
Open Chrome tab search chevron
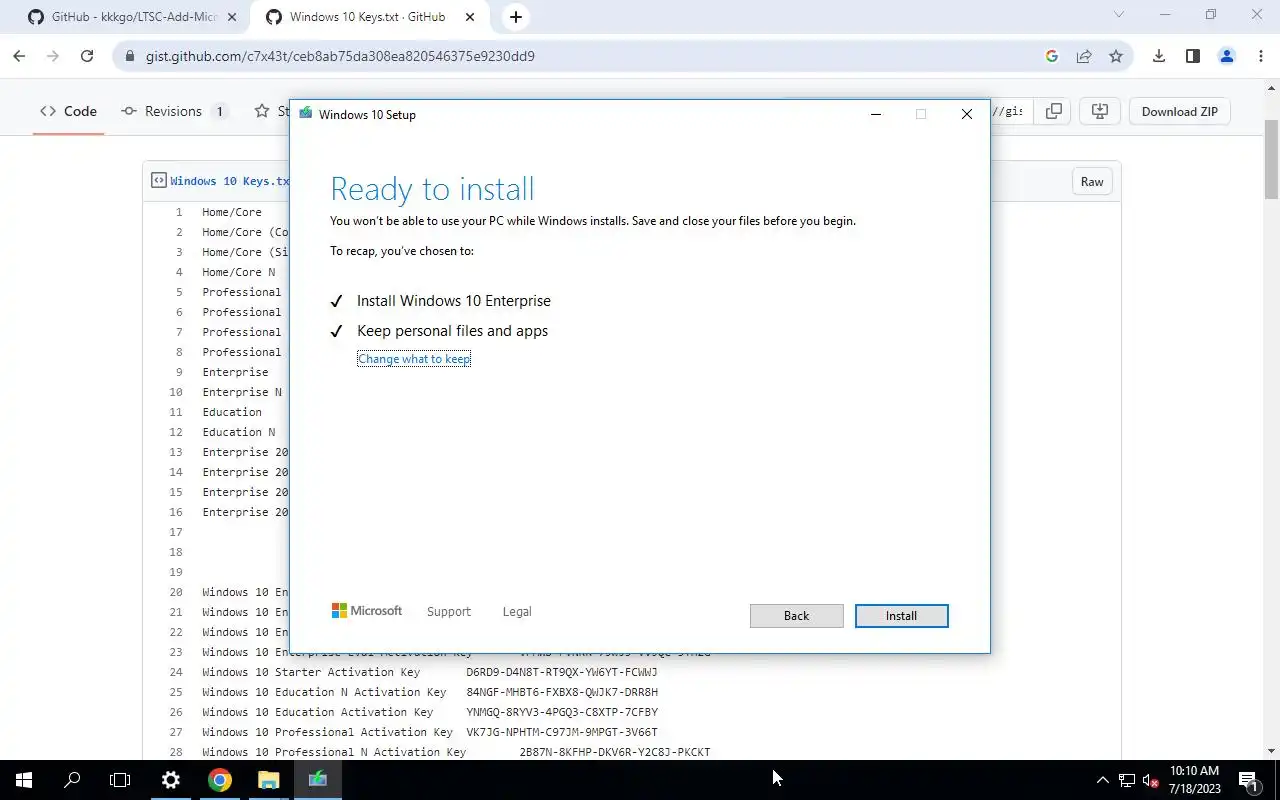pyautogui.click(x=1119, y=14)
